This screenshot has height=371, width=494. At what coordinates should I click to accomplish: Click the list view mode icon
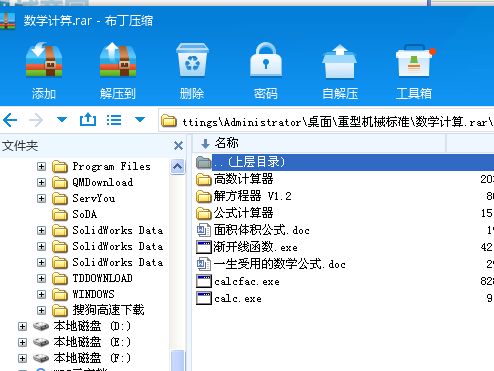[x=114, y=120]
